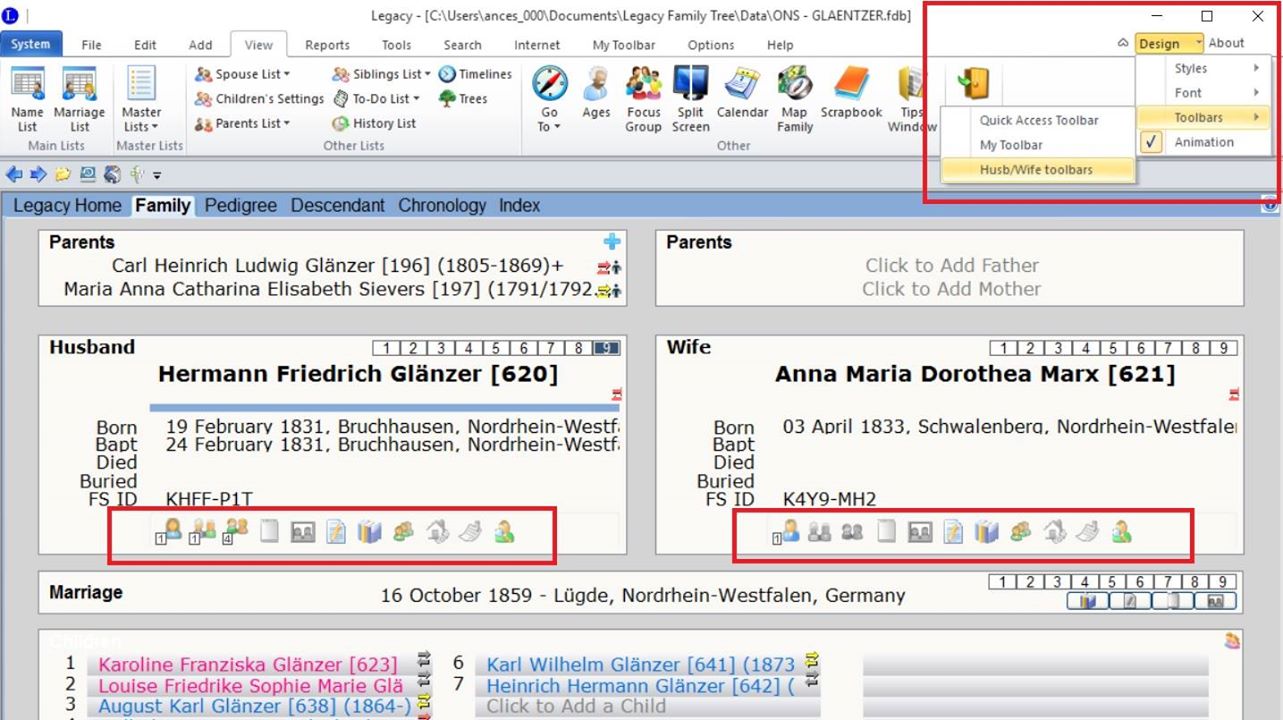The width and height of the screenshot is (1283, 720).
Task: Toggle tag 5 in the Husband panel
Action: [496, 348]
